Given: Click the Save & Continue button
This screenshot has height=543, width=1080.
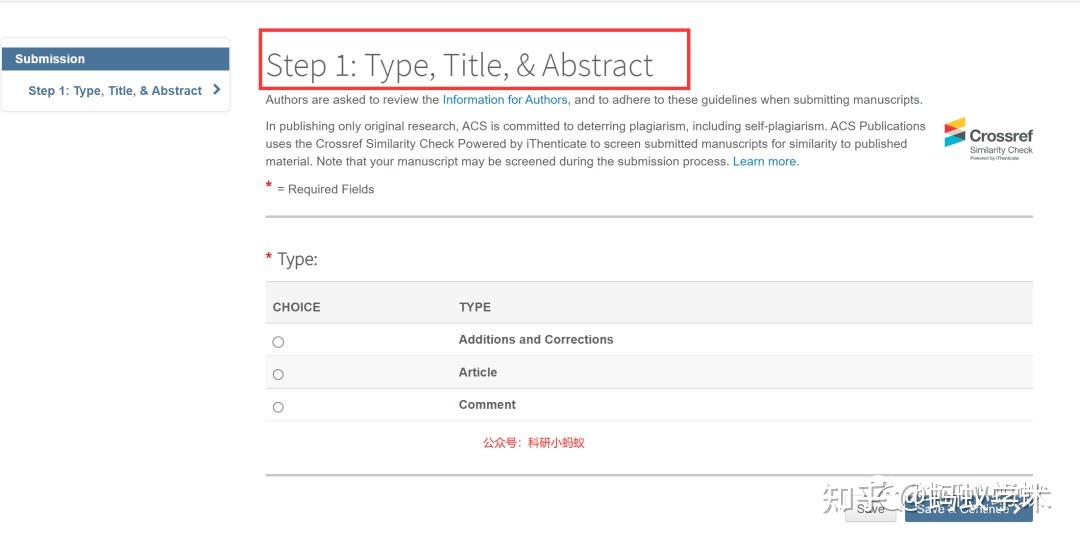Looking at the screenshot, I should pos(967,509).
